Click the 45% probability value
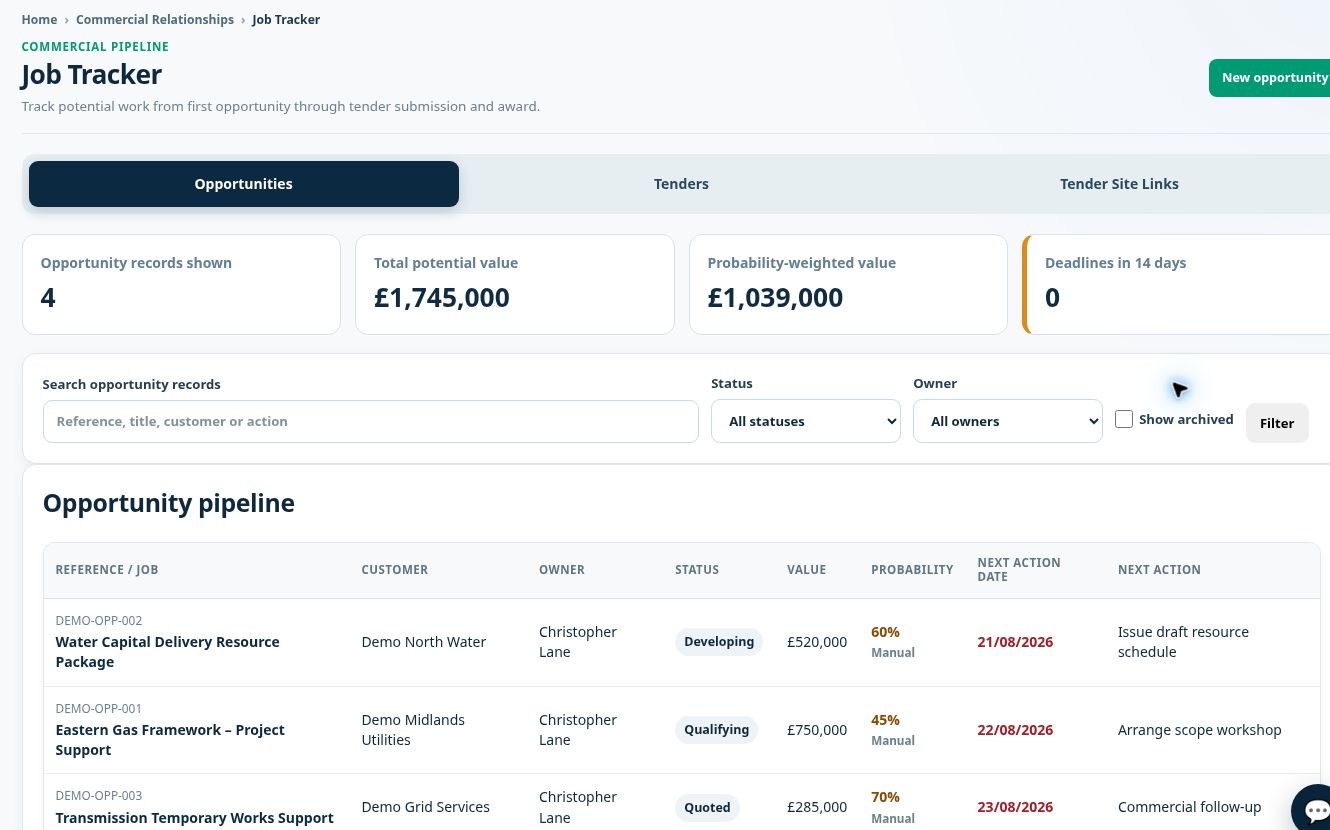This screenshot has height=830, width=1330. tap(885, 720)
